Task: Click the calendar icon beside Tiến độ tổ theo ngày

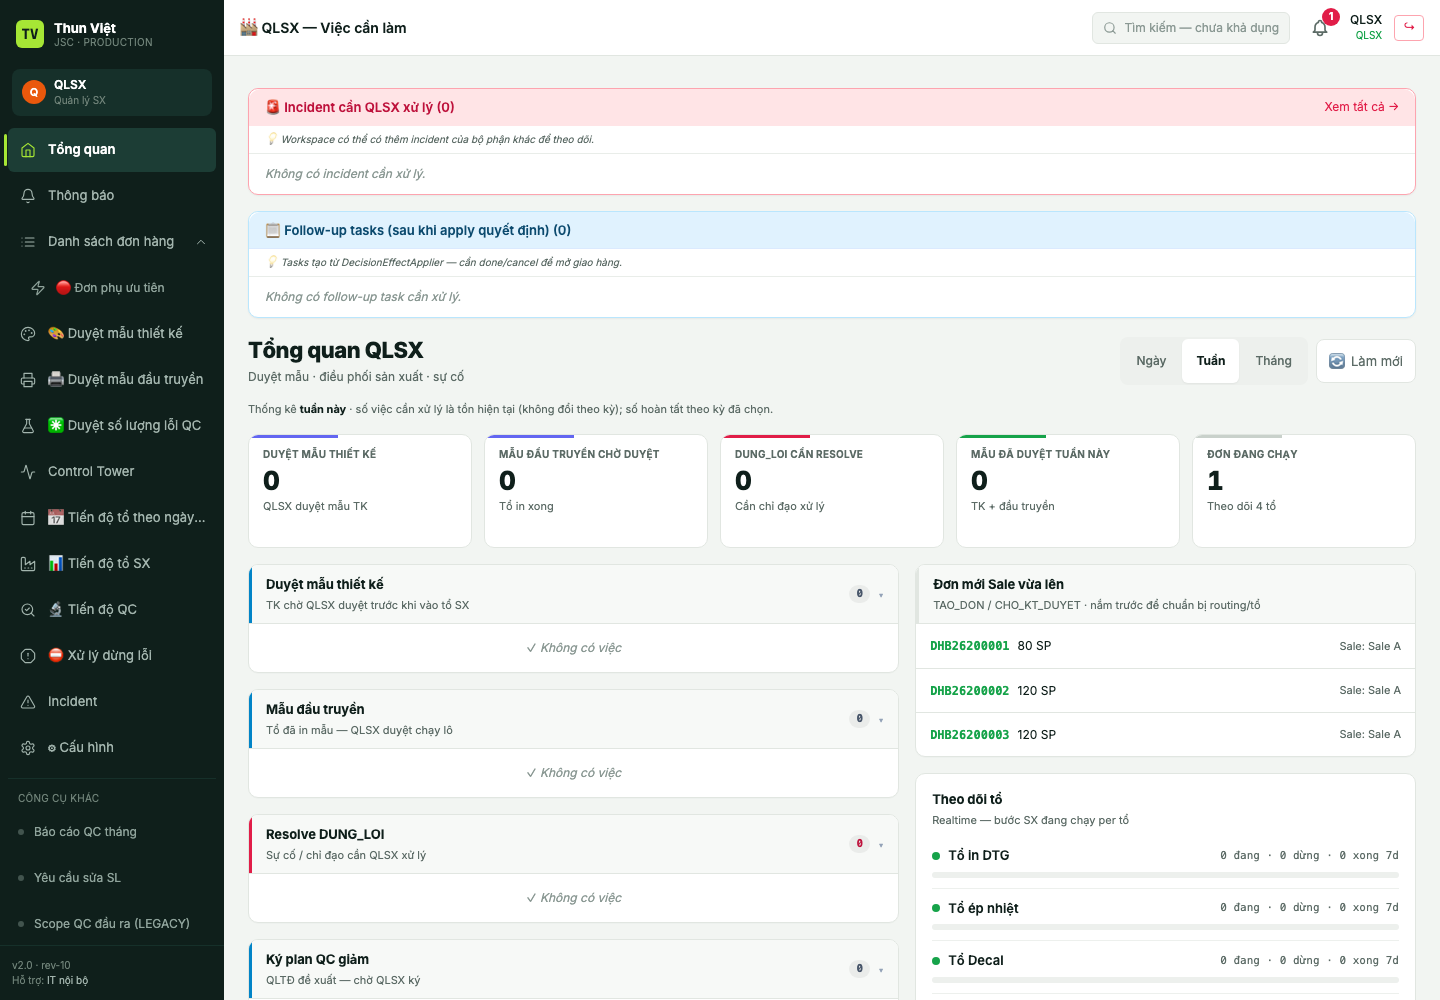Action: coord(28,518)
